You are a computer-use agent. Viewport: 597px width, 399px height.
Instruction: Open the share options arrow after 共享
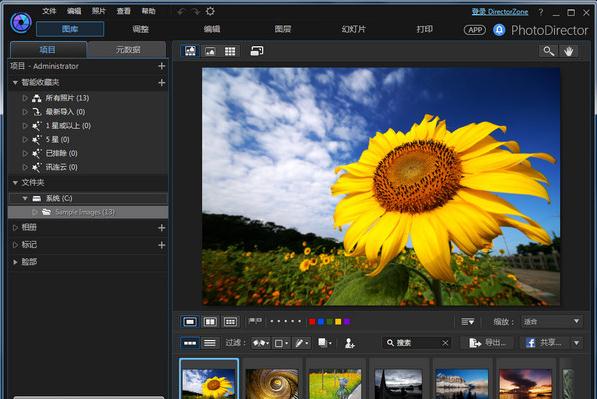click(576, 343)
